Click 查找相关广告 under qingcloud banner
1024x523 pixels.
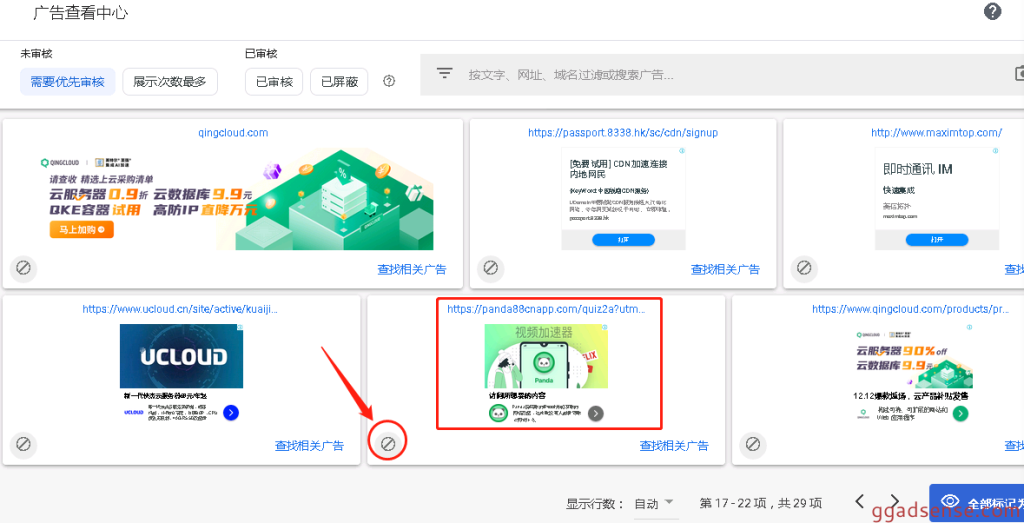point(411,269)
